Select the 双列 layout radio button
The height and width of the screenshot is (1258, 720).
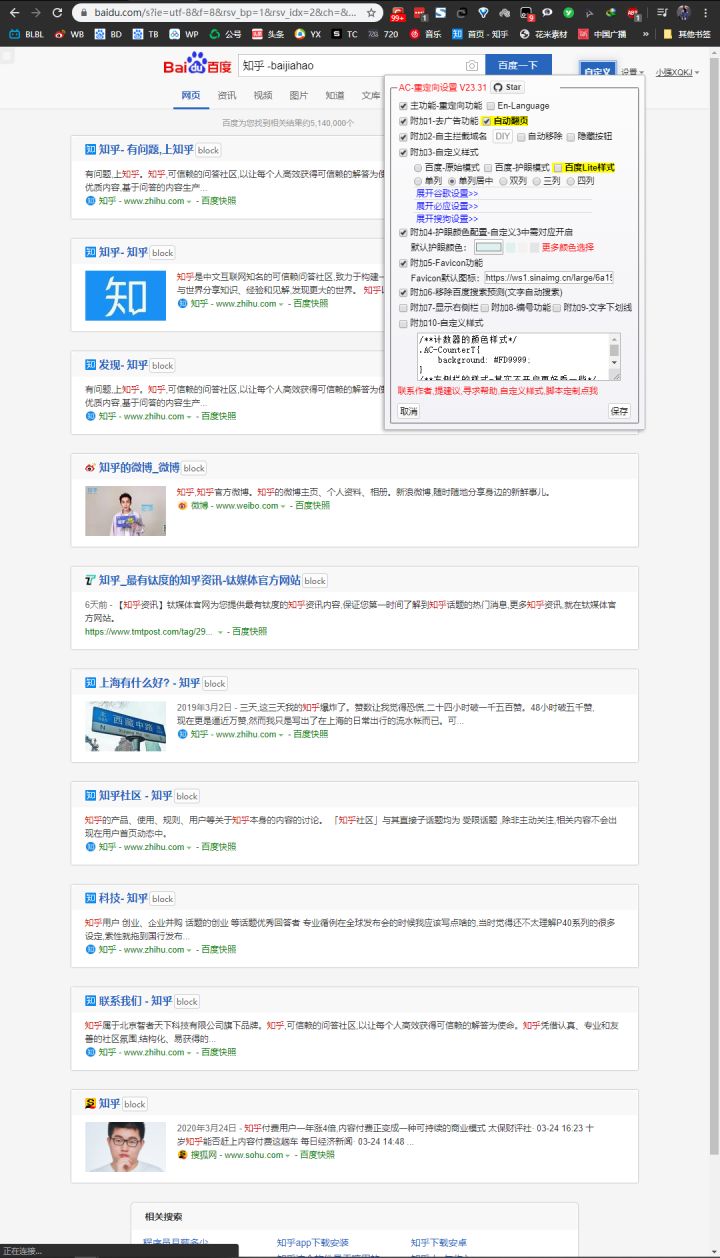point(502,181)
